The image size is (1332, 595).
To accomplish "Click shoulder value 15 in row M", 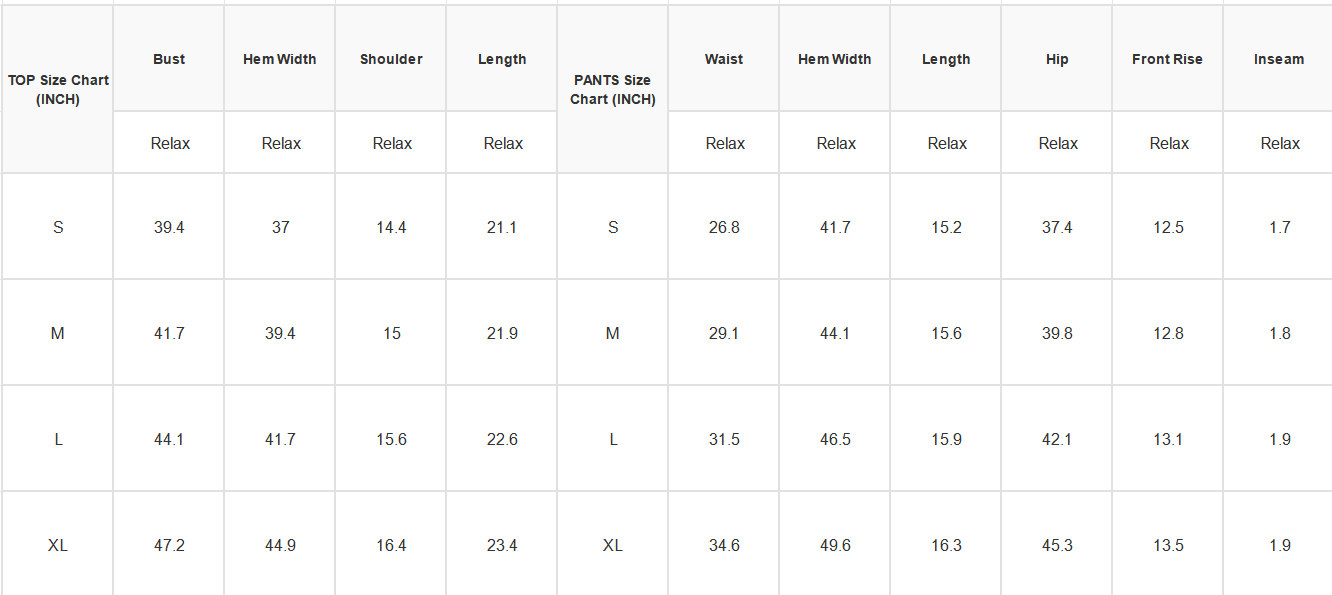I will (391, 333).
